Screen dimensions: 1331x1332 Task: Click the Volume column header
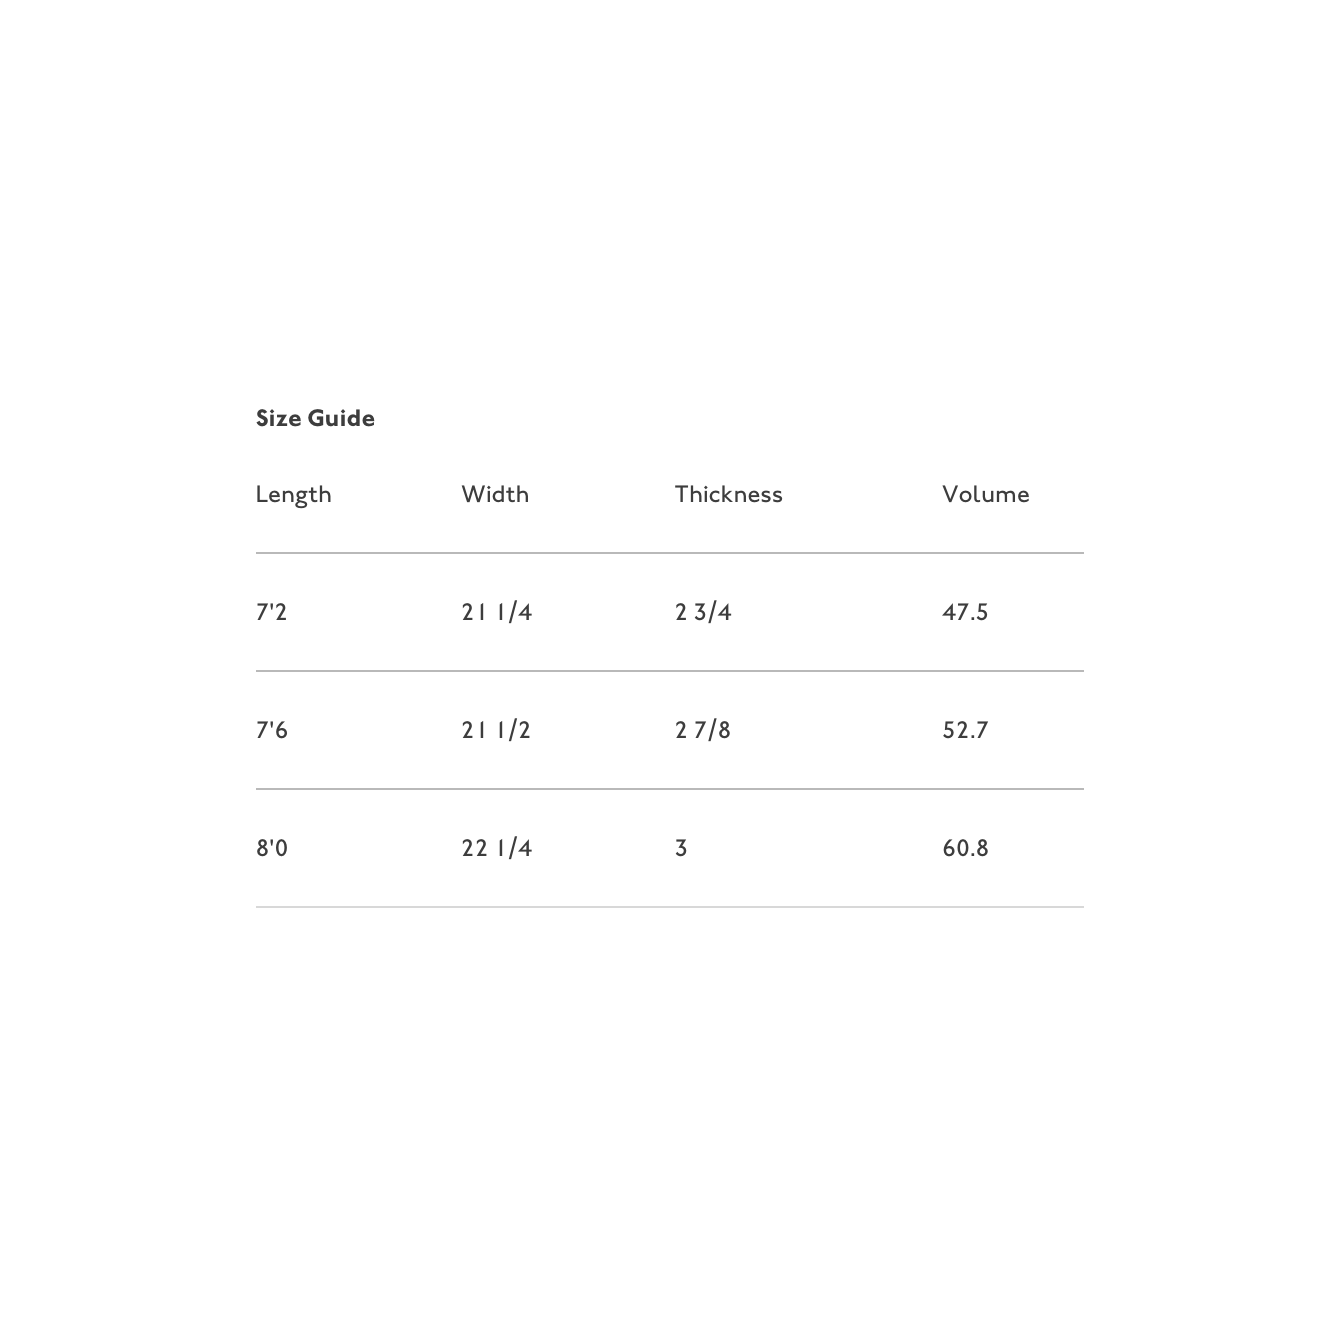point(985,494)
